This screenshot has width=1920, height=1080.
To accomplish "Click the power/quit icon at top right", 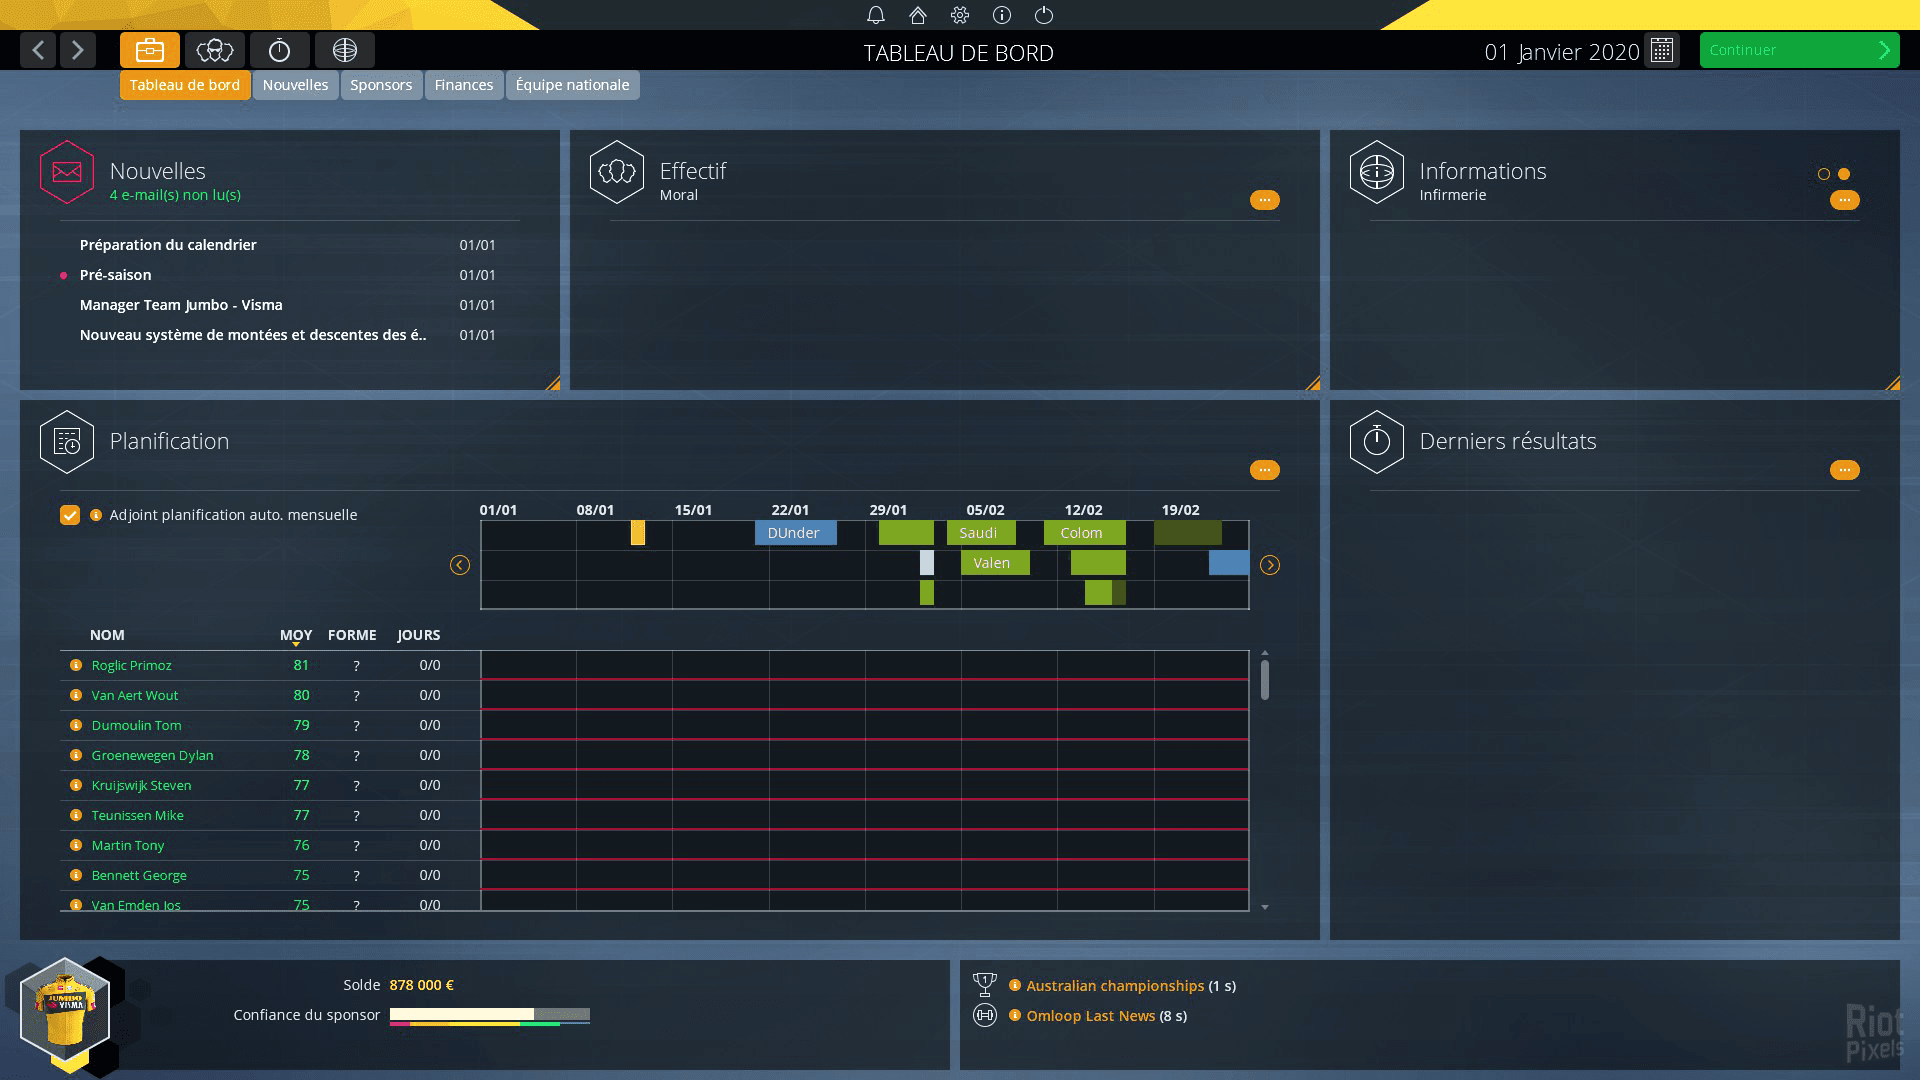I will tap(1044, 15).
